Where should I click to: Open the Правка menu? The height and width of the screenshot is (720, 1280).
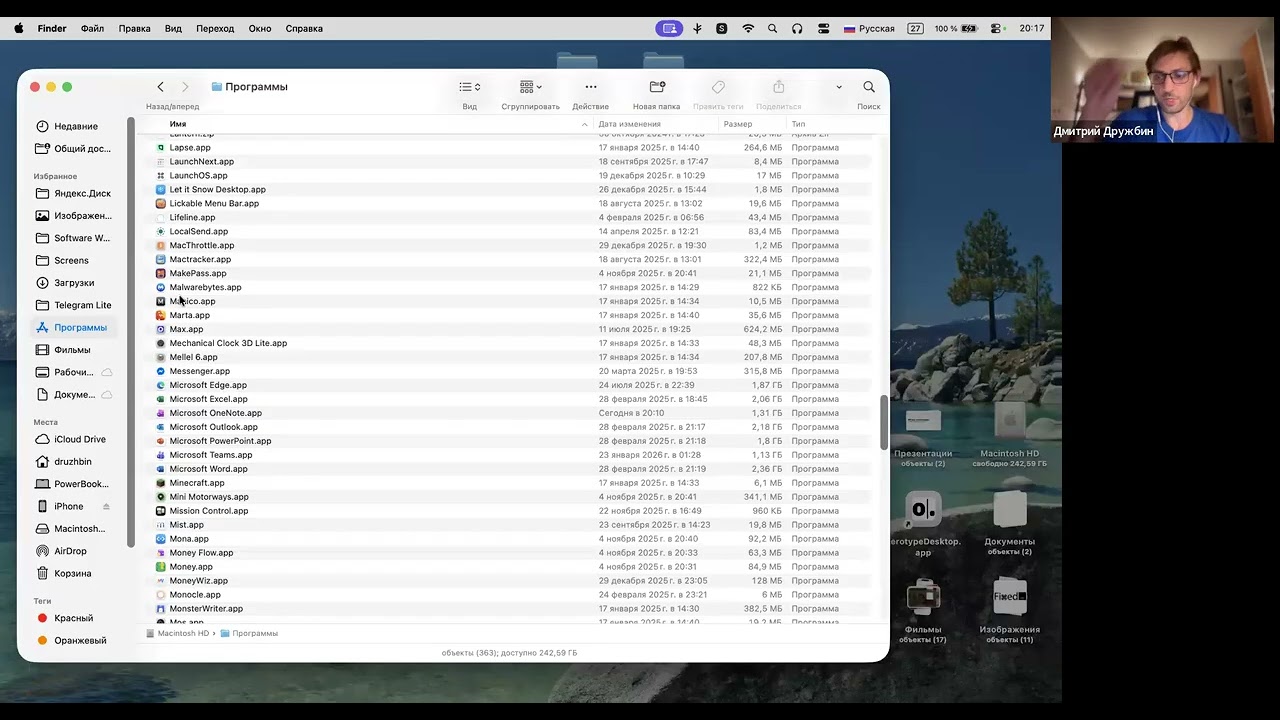[x=134, y=29]
